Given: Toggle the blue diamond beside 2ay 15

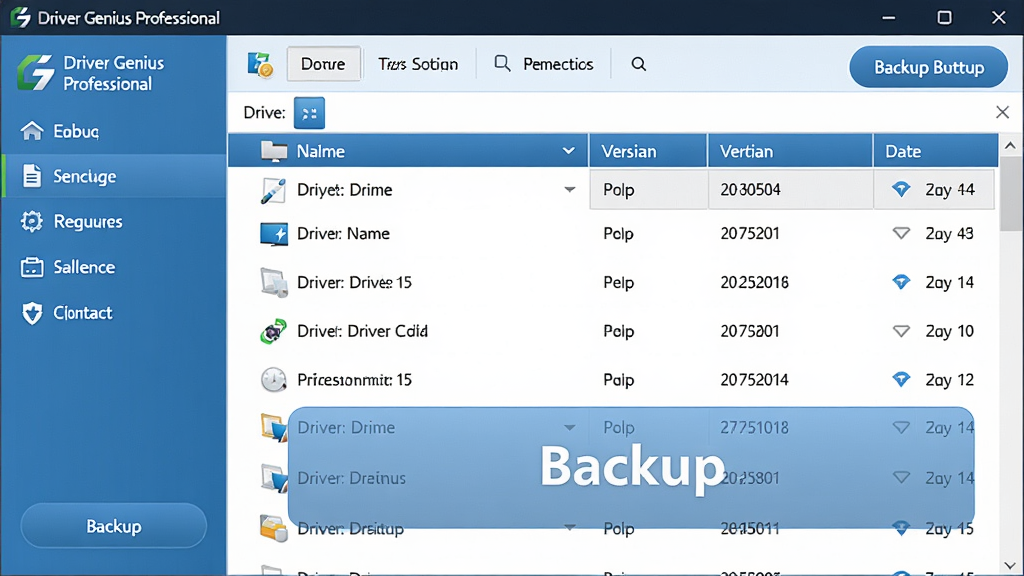Looking at the screenshot, I should tap(901, 528).
